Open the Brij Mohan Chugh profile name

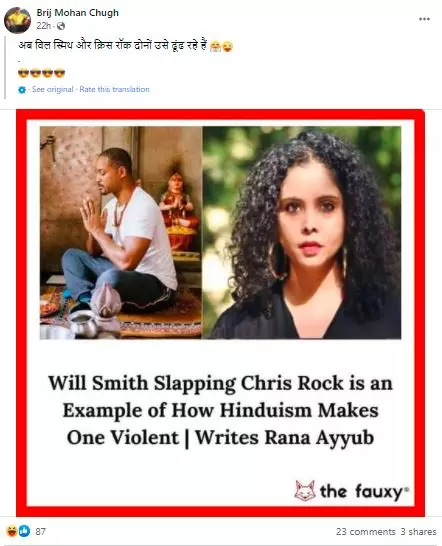(x=78, y=13)
